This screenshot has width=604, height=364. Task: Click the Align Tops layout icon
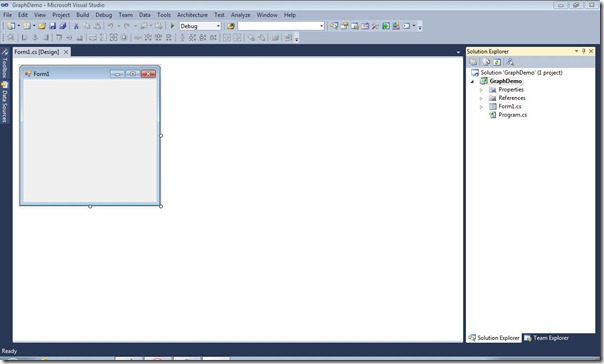(59, 37)
